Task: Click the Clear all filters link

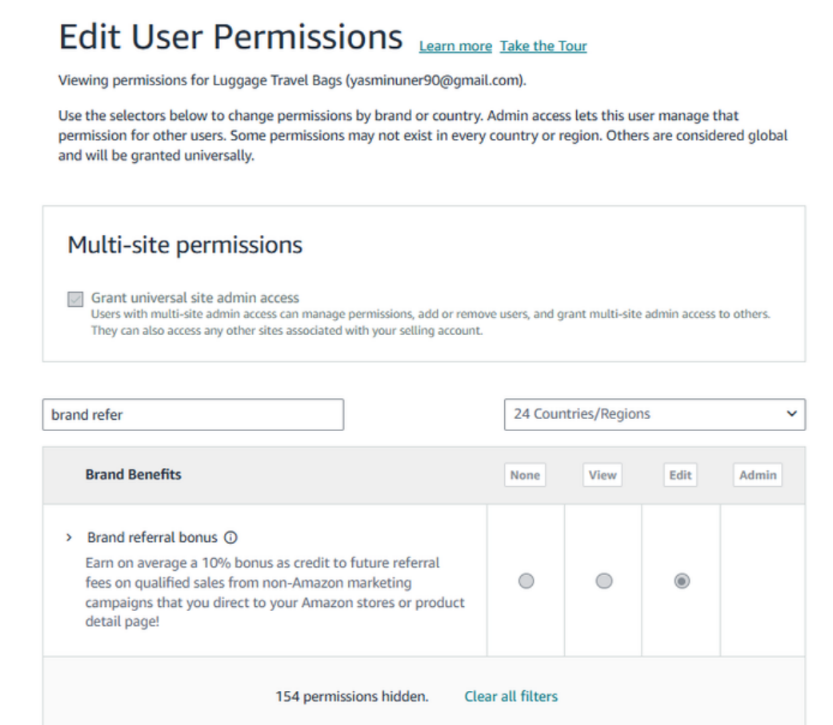Action: click(x=511, y=696)
